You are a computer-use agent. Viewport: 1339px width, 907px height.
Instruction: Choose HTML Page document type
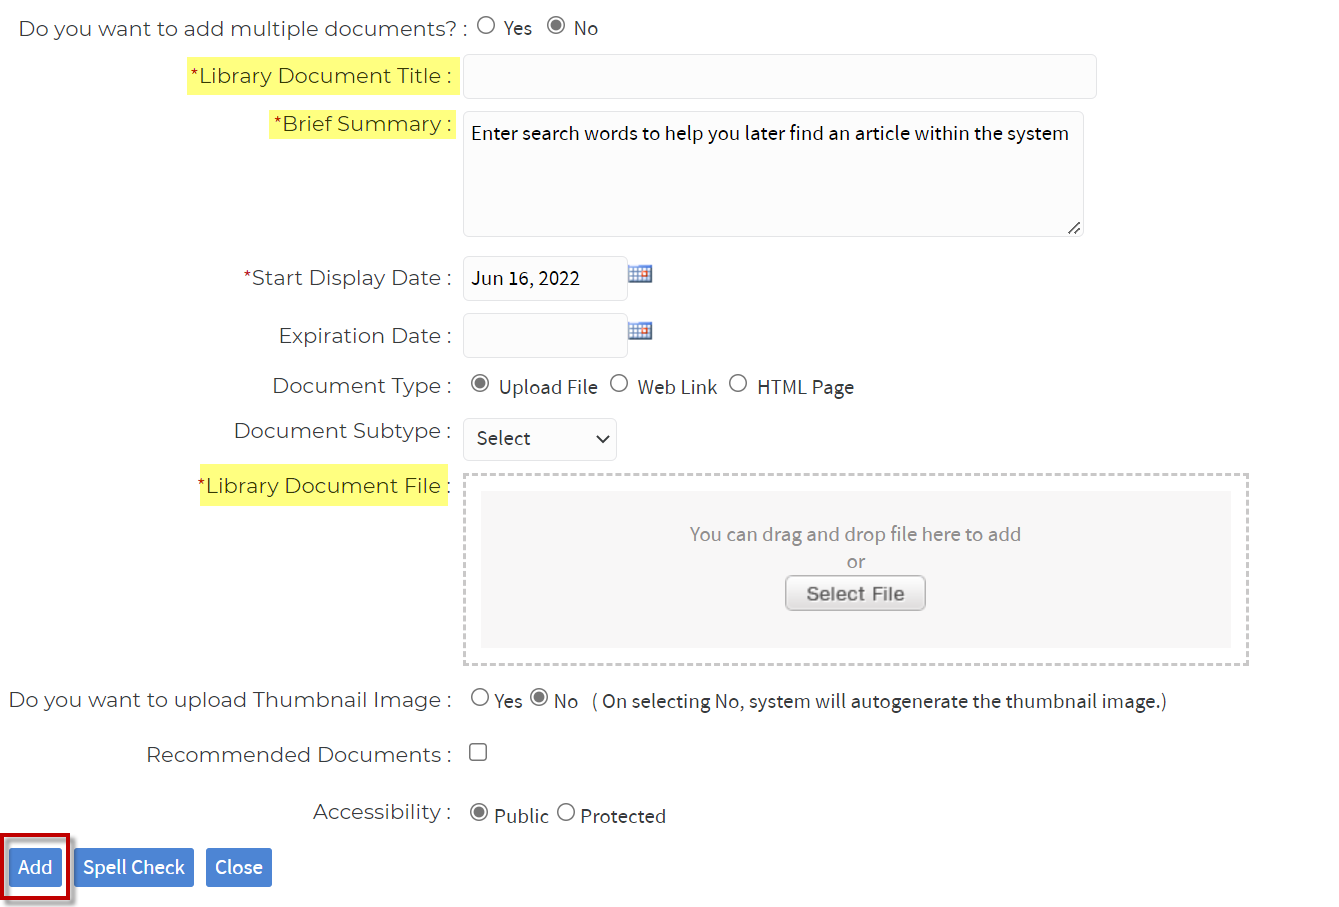tap(738, 384)
